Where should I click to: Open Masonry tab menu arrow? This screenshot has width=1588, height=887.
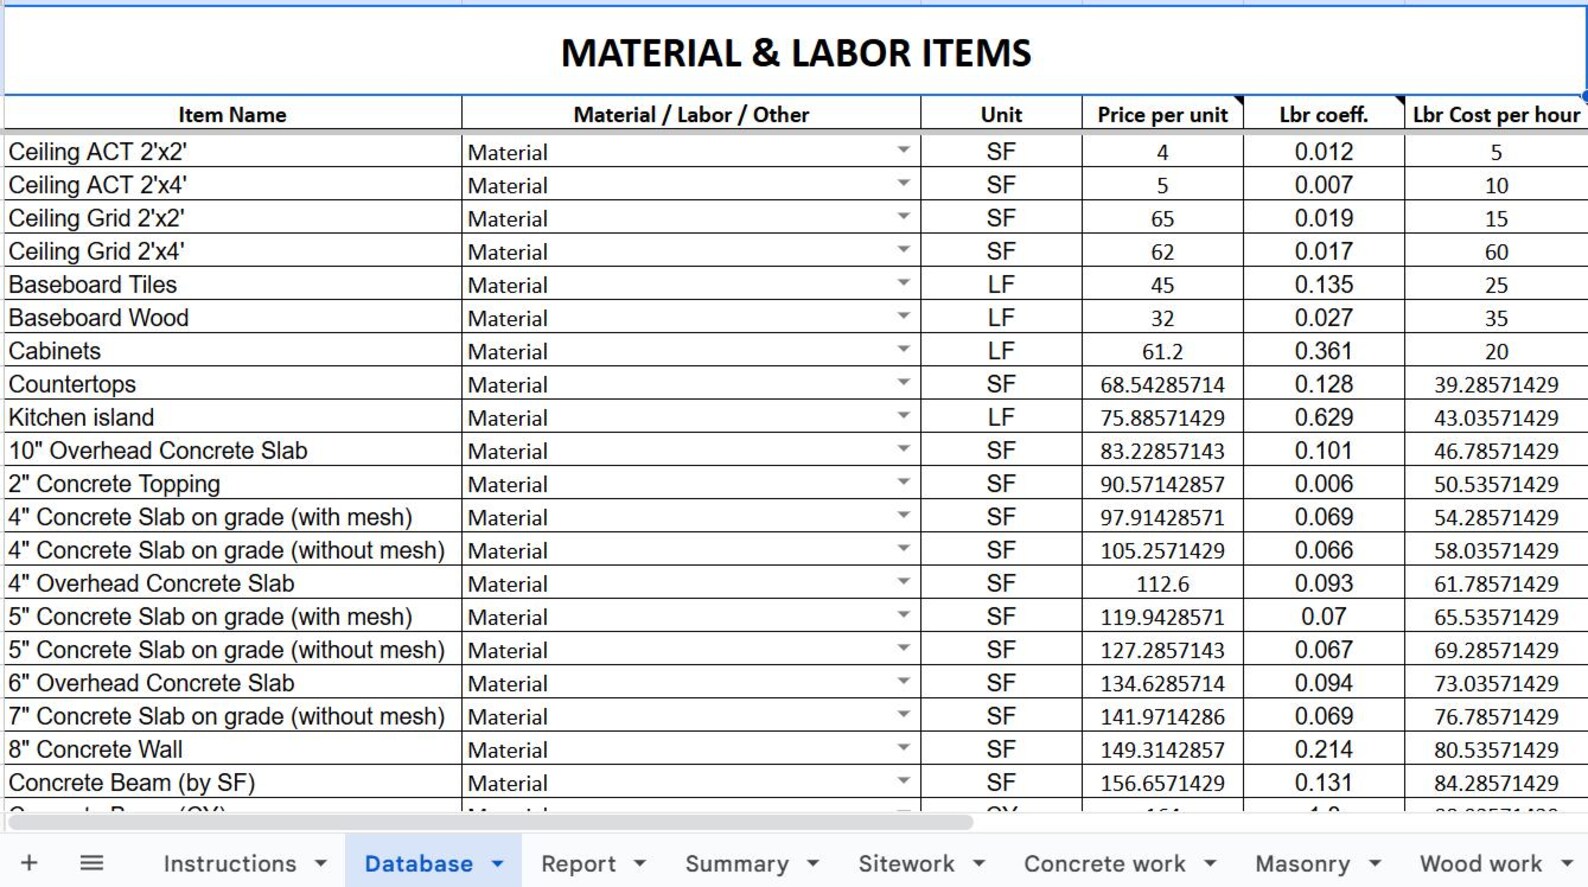click(1374, 863)
